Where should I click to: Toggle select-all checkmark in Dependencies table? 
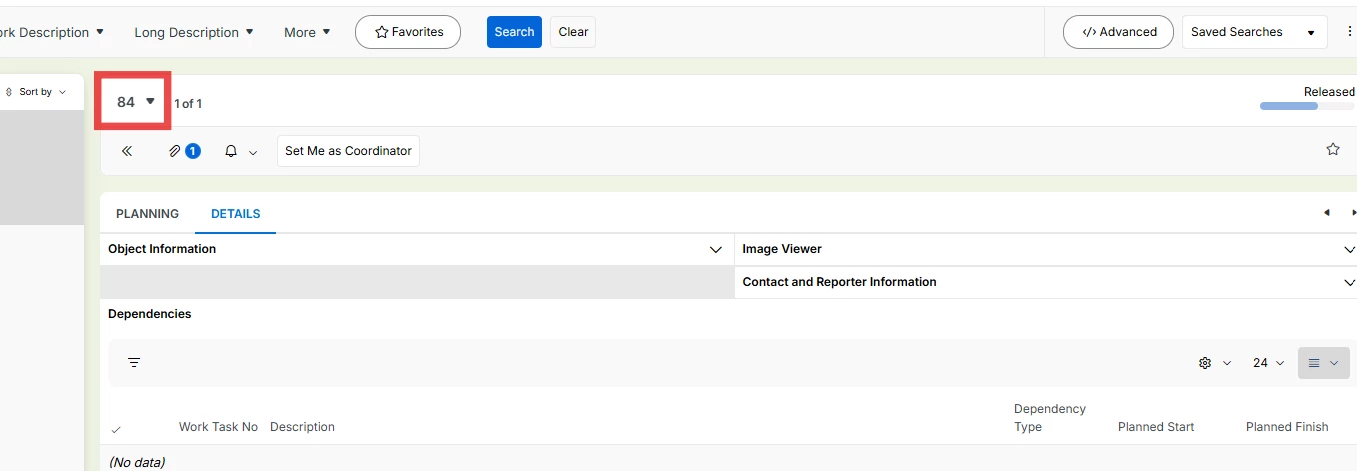pyautogui.click(x=116, y=429)
